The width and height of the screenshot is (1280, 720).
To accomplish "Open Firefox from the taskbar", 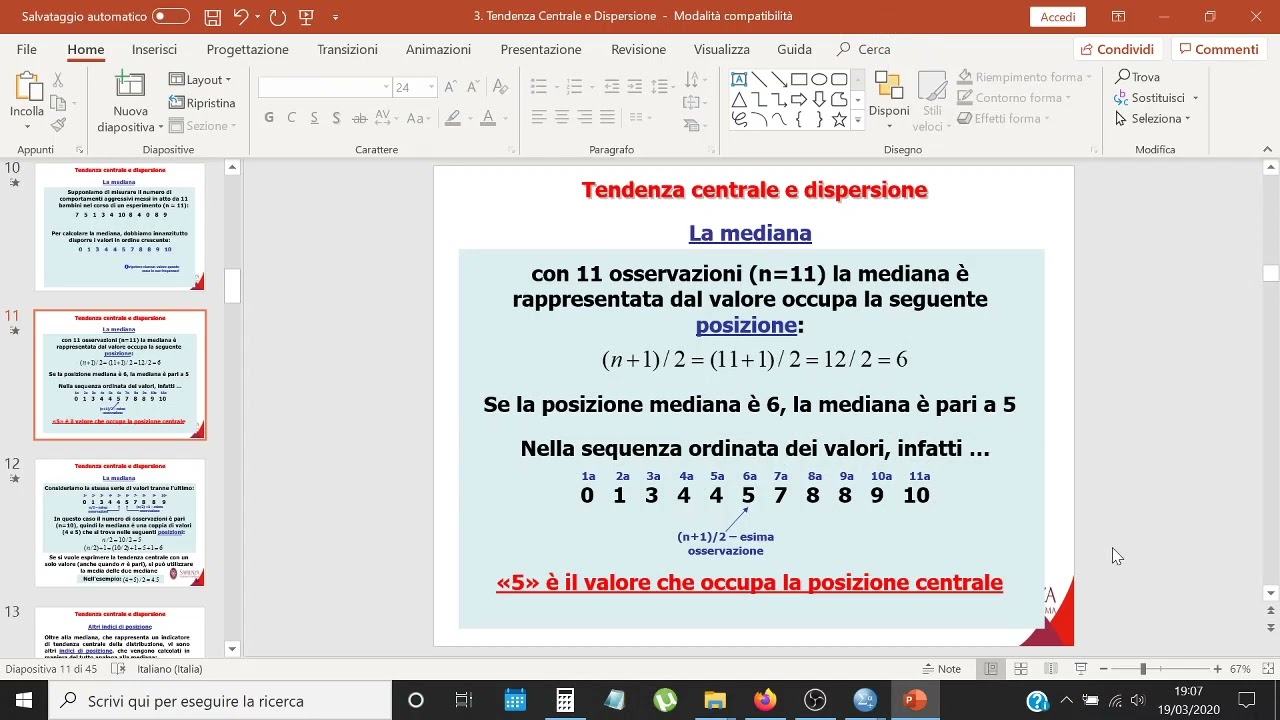I will (765, 701).
